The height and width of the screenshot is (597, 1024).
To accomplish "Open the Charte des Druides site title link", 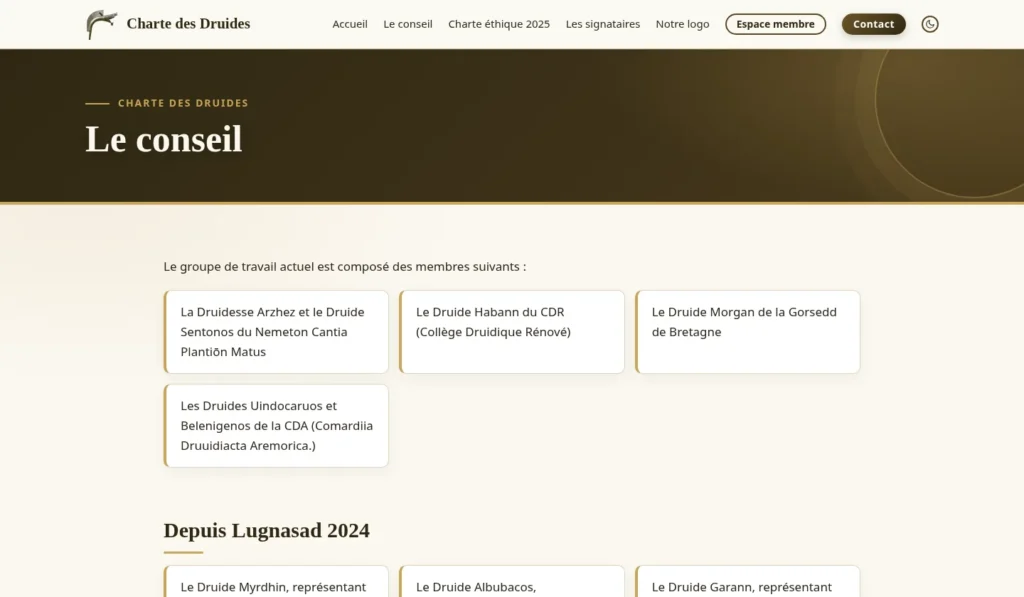I will tap(188, 24).
